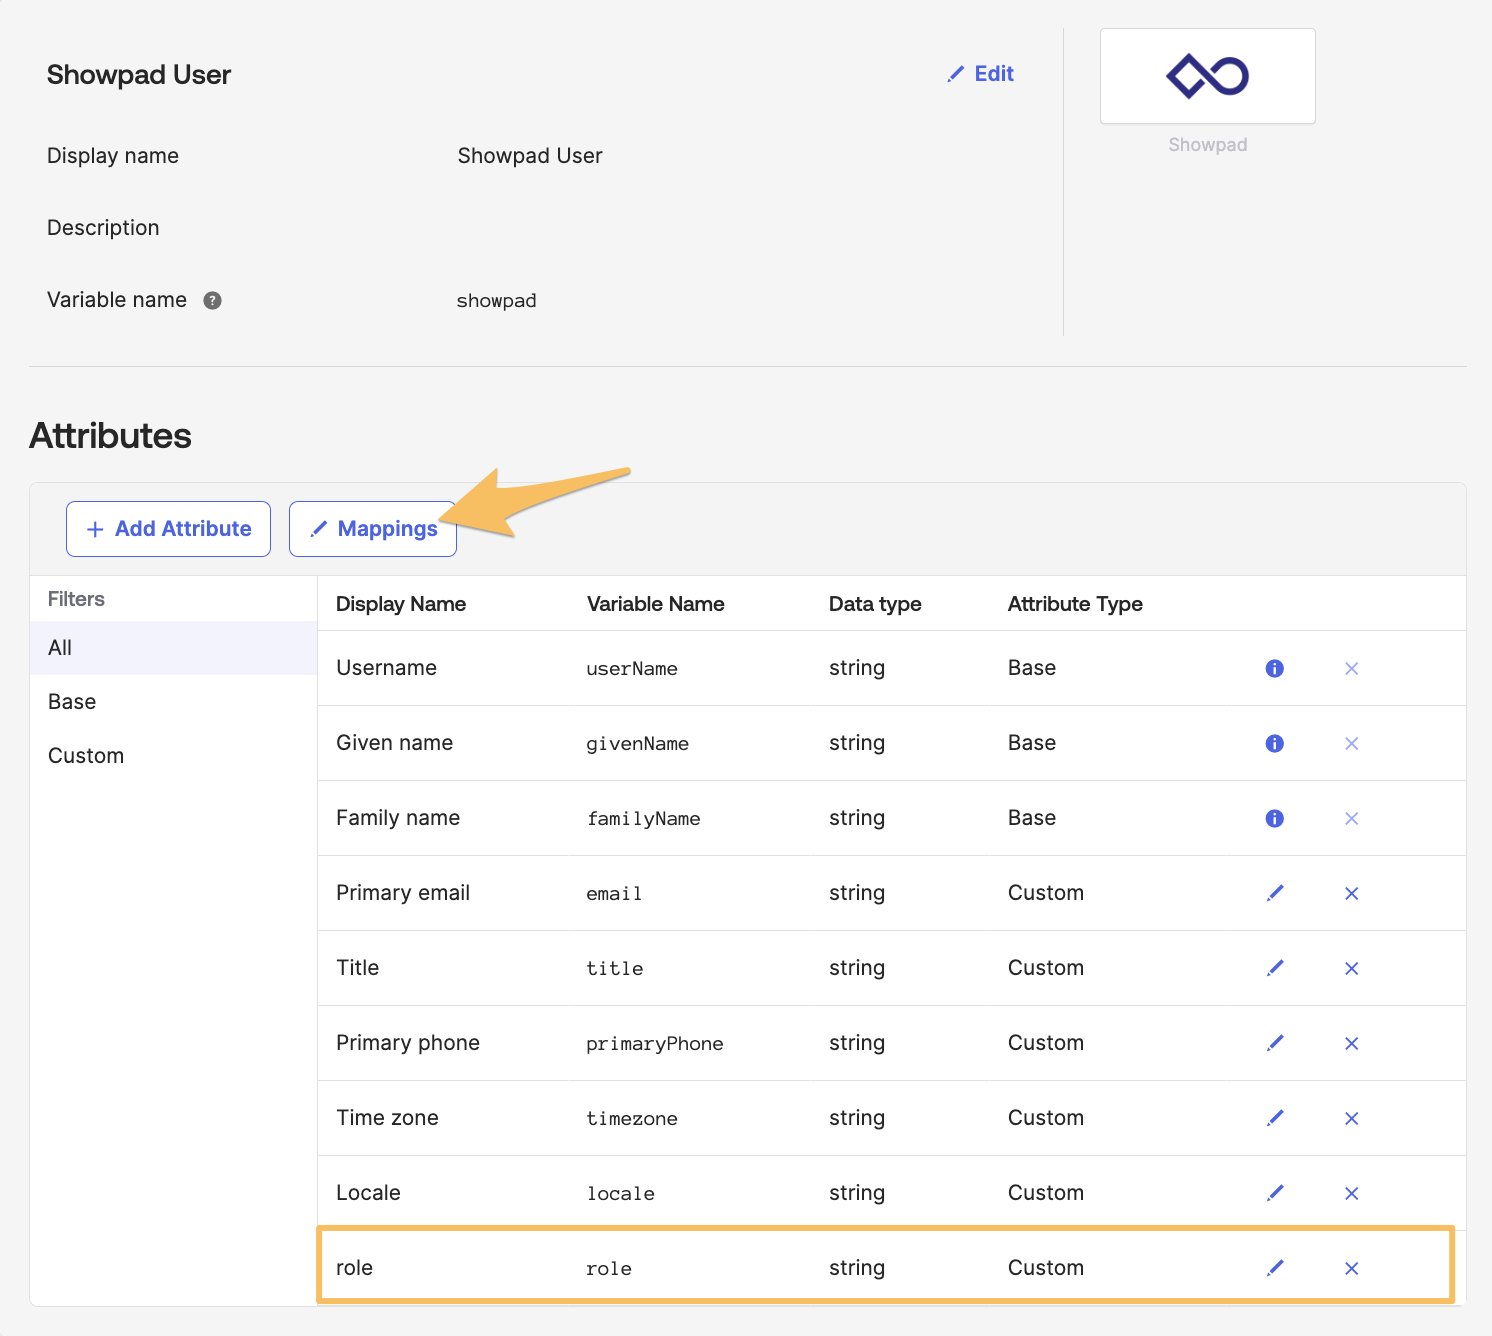1492x1336 pixels.
Task: Filter attributes by Custom type
Action: tap(174, 756)
